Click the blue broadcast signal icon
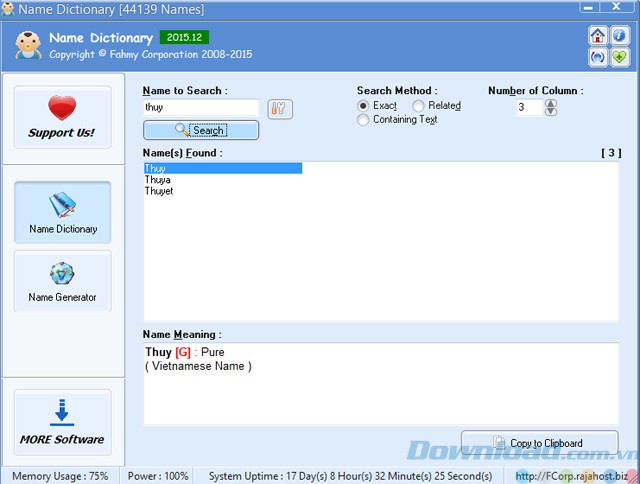Screen dimensions: 640x484 pyautogui.click(x=598, y=57)
